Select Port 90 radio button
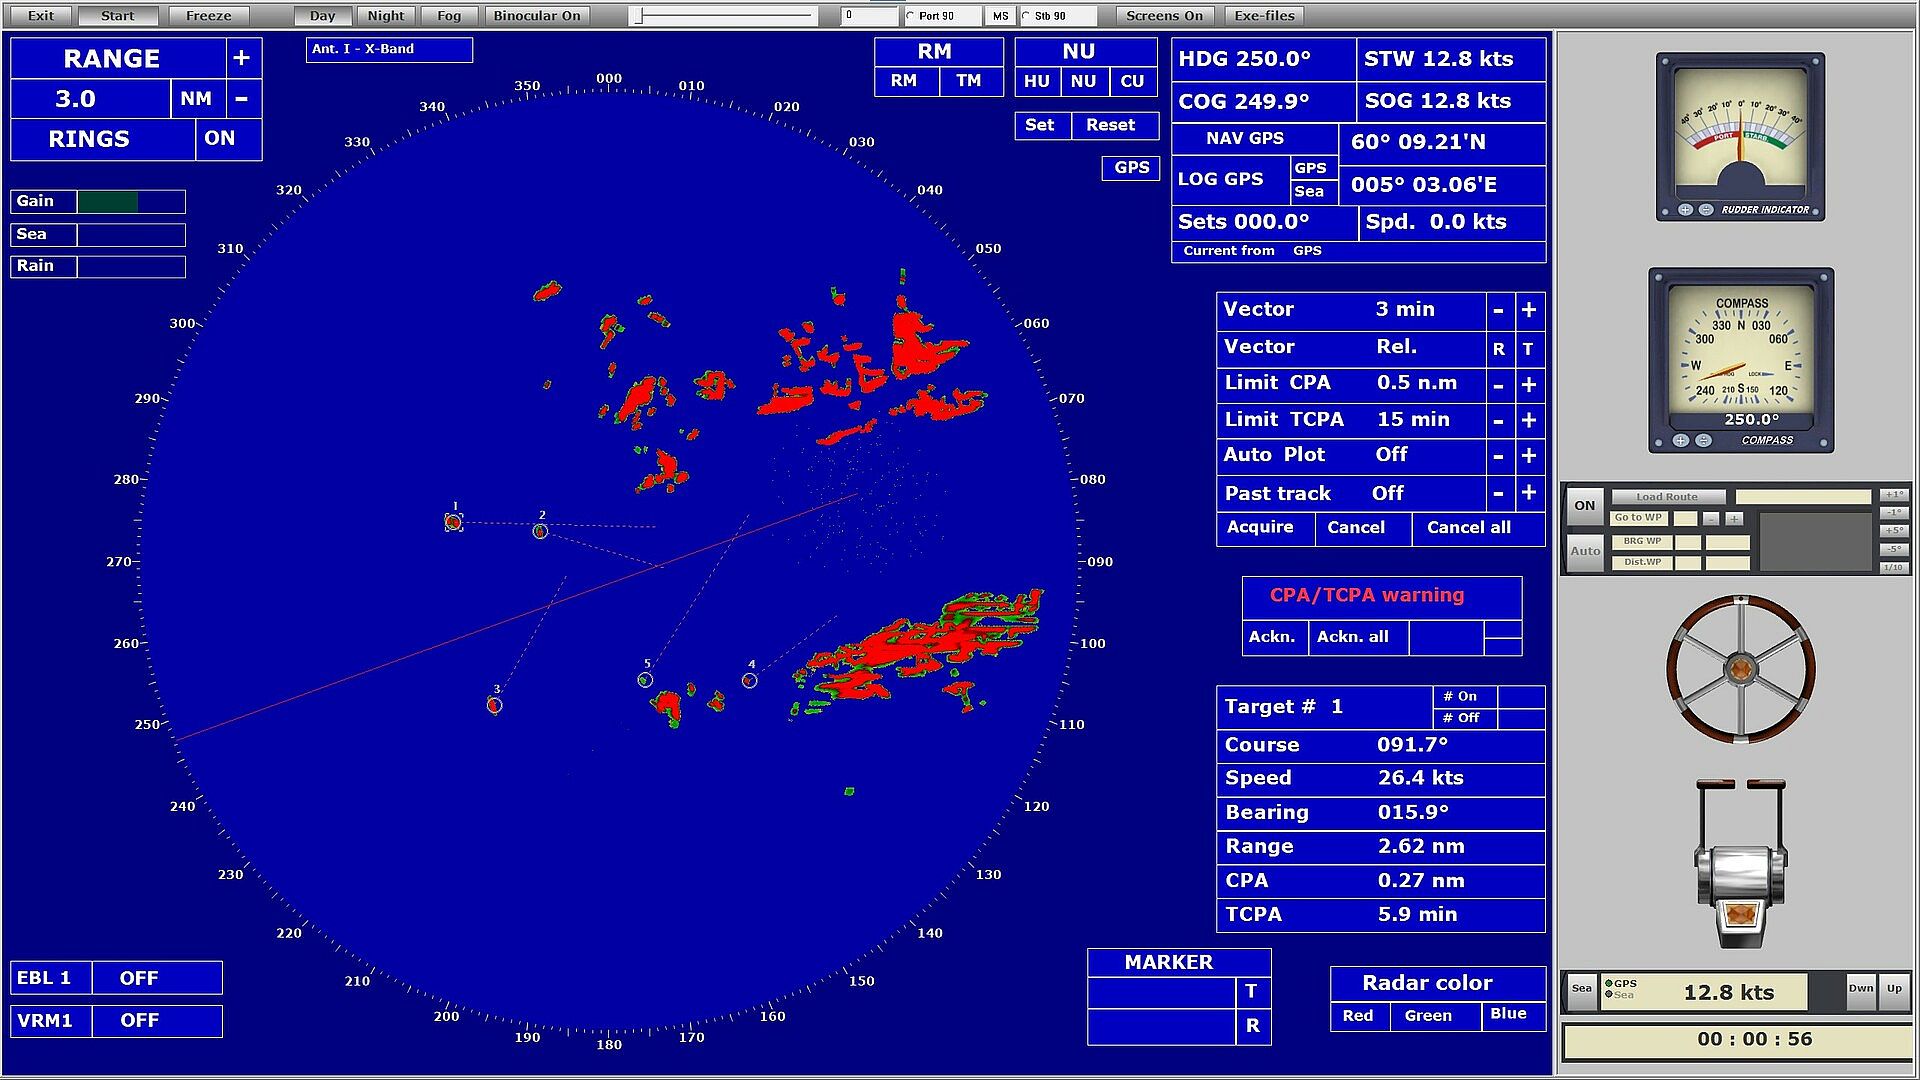 tap(910, 16)
